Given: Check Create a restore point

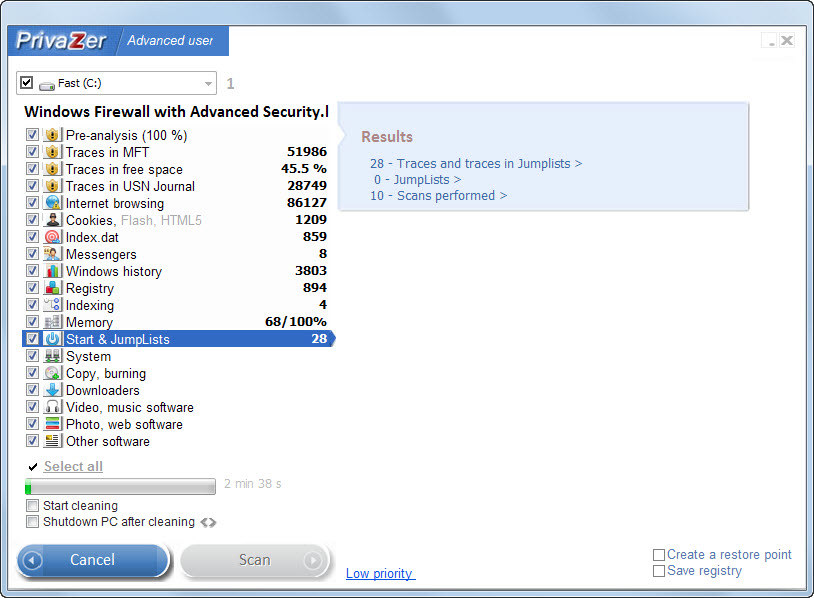Looking at the screenshot, I should 659,555.
